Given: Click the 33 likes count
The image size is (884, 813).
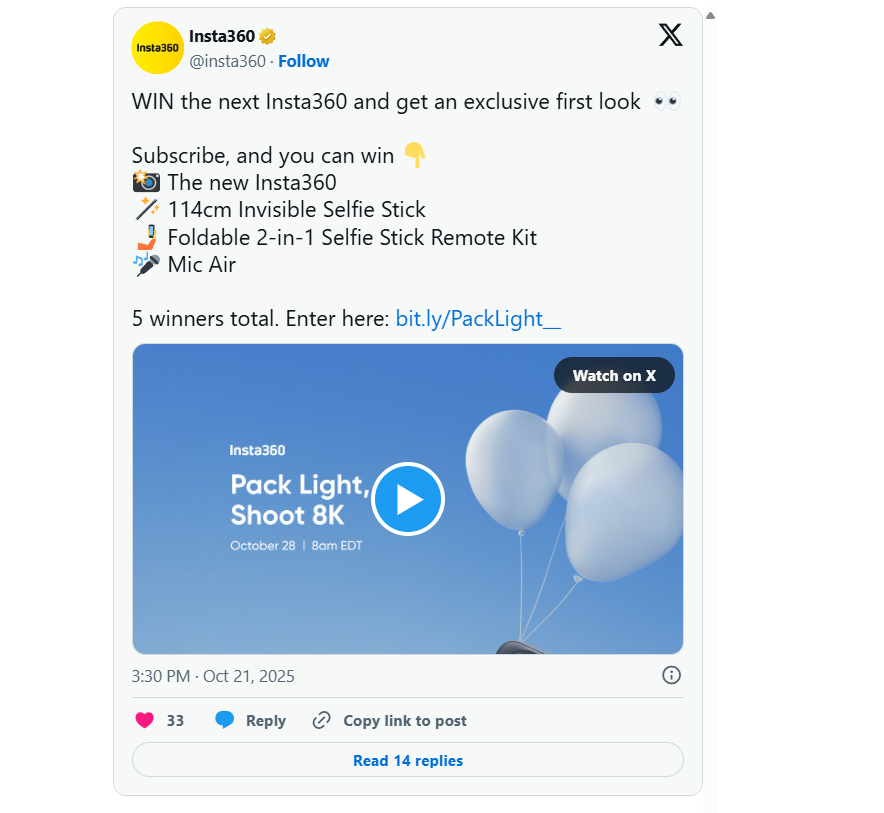Looking at the screenshot, I should tap(175, 720).
